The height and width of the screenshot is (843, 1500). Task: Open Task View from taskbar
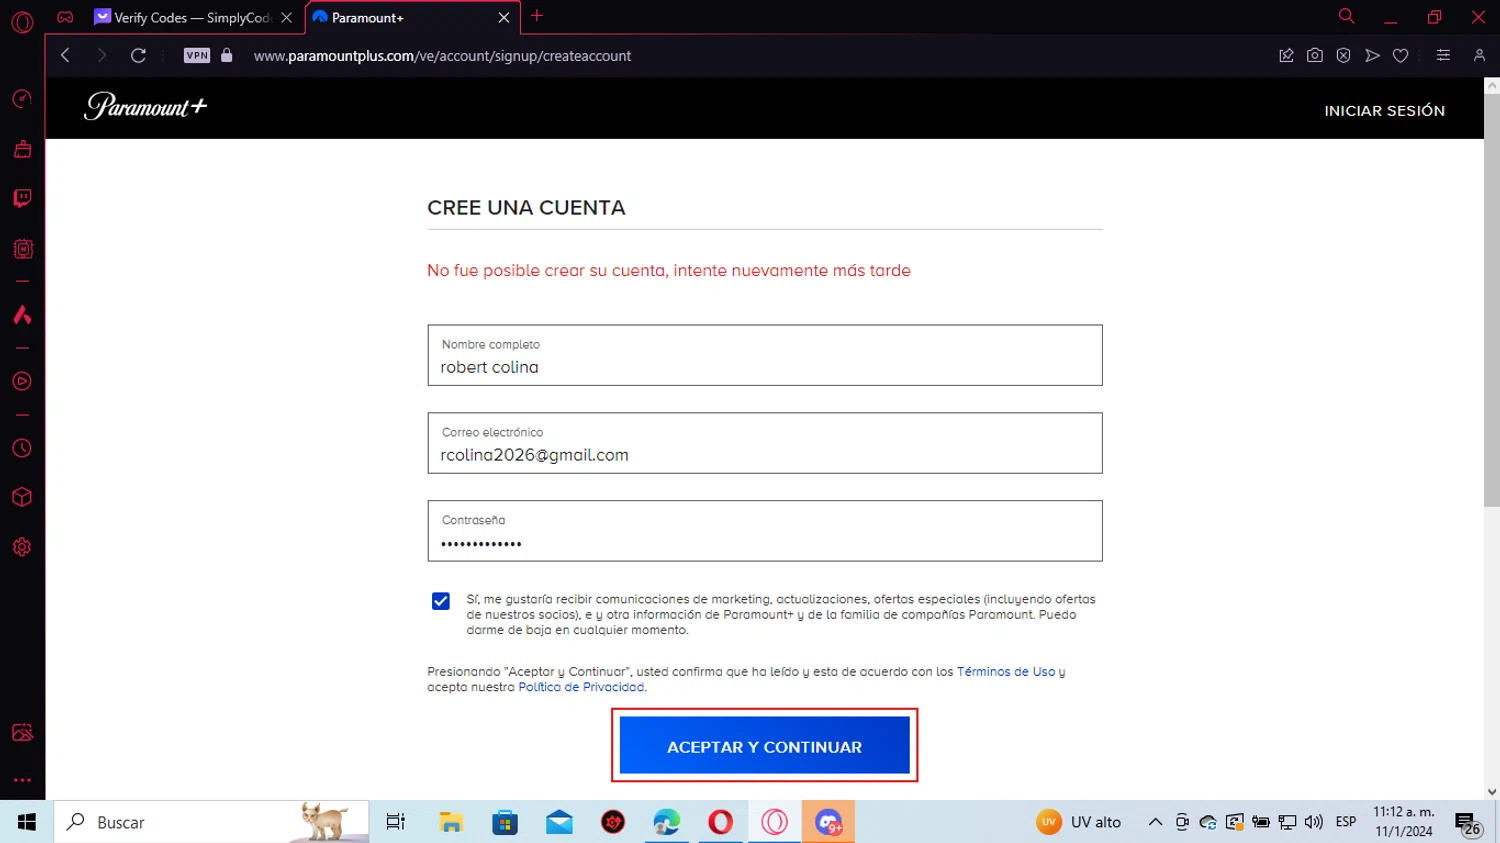pyautogui.click(x=396, y=822)
